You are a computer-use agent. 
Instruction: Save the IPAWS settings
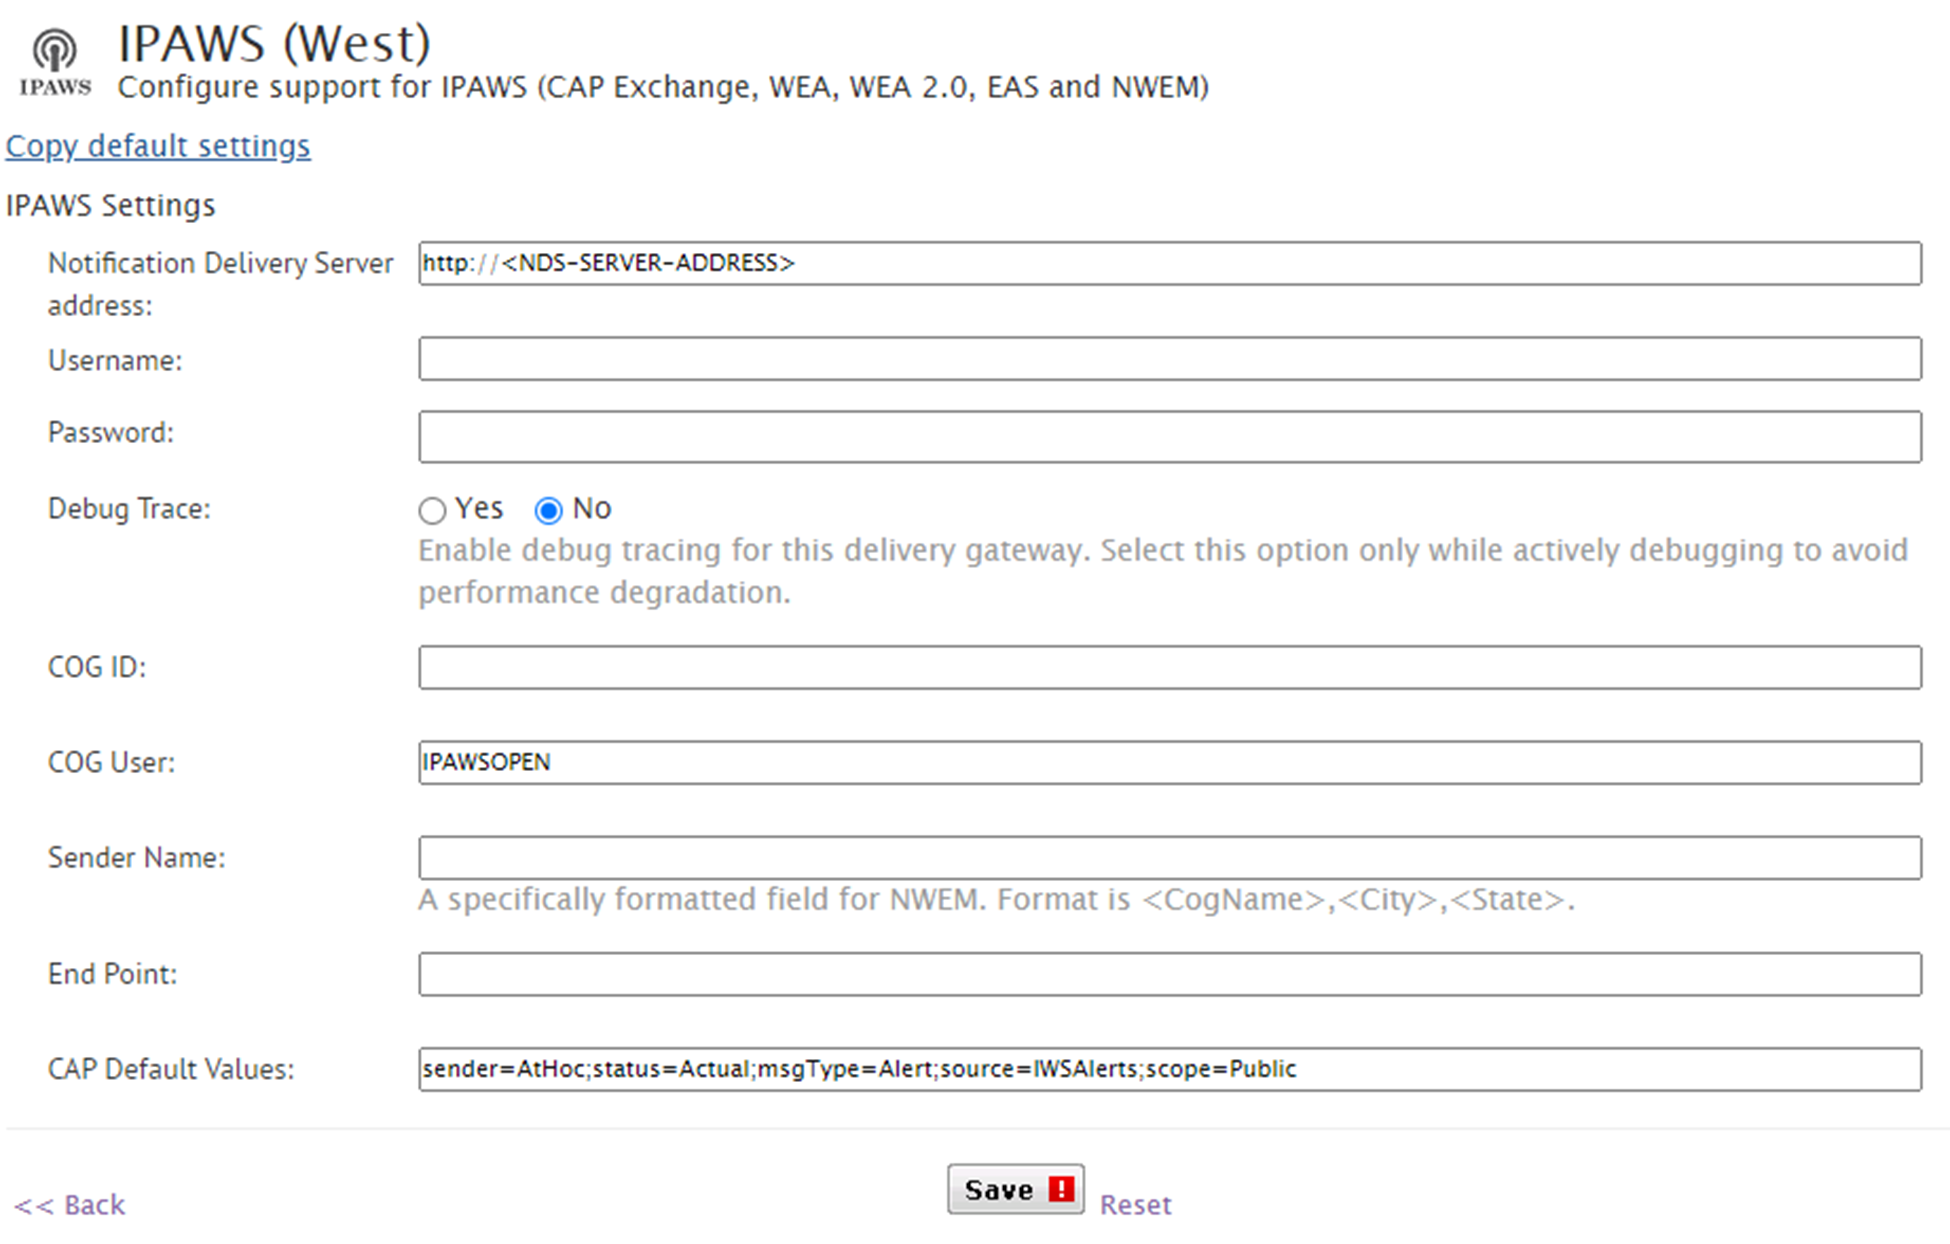point(1016,1189)
